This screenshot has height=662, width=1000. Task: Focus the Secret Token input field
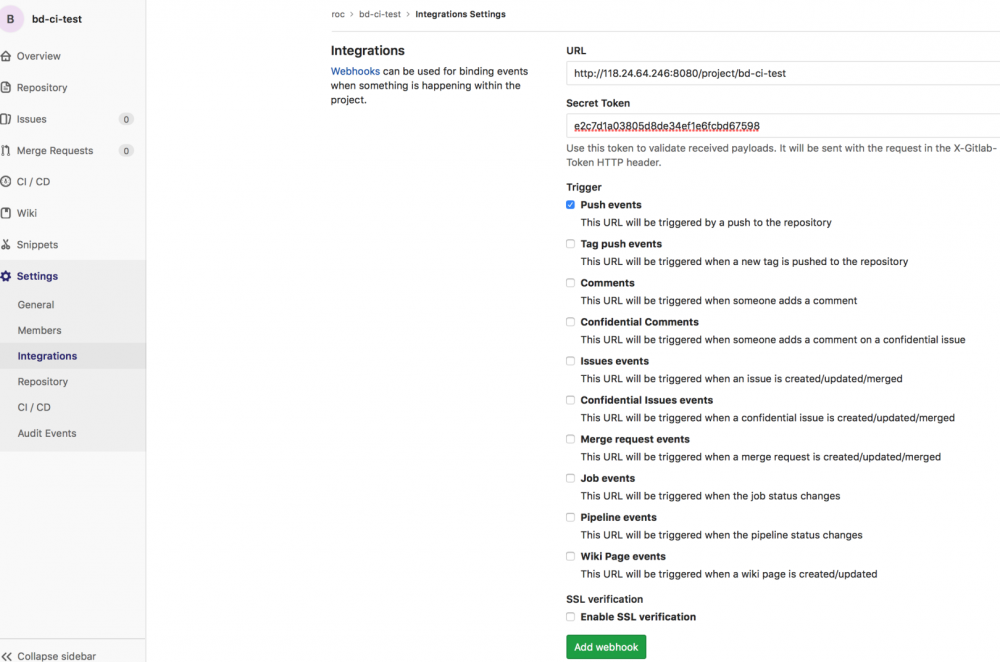780,126
